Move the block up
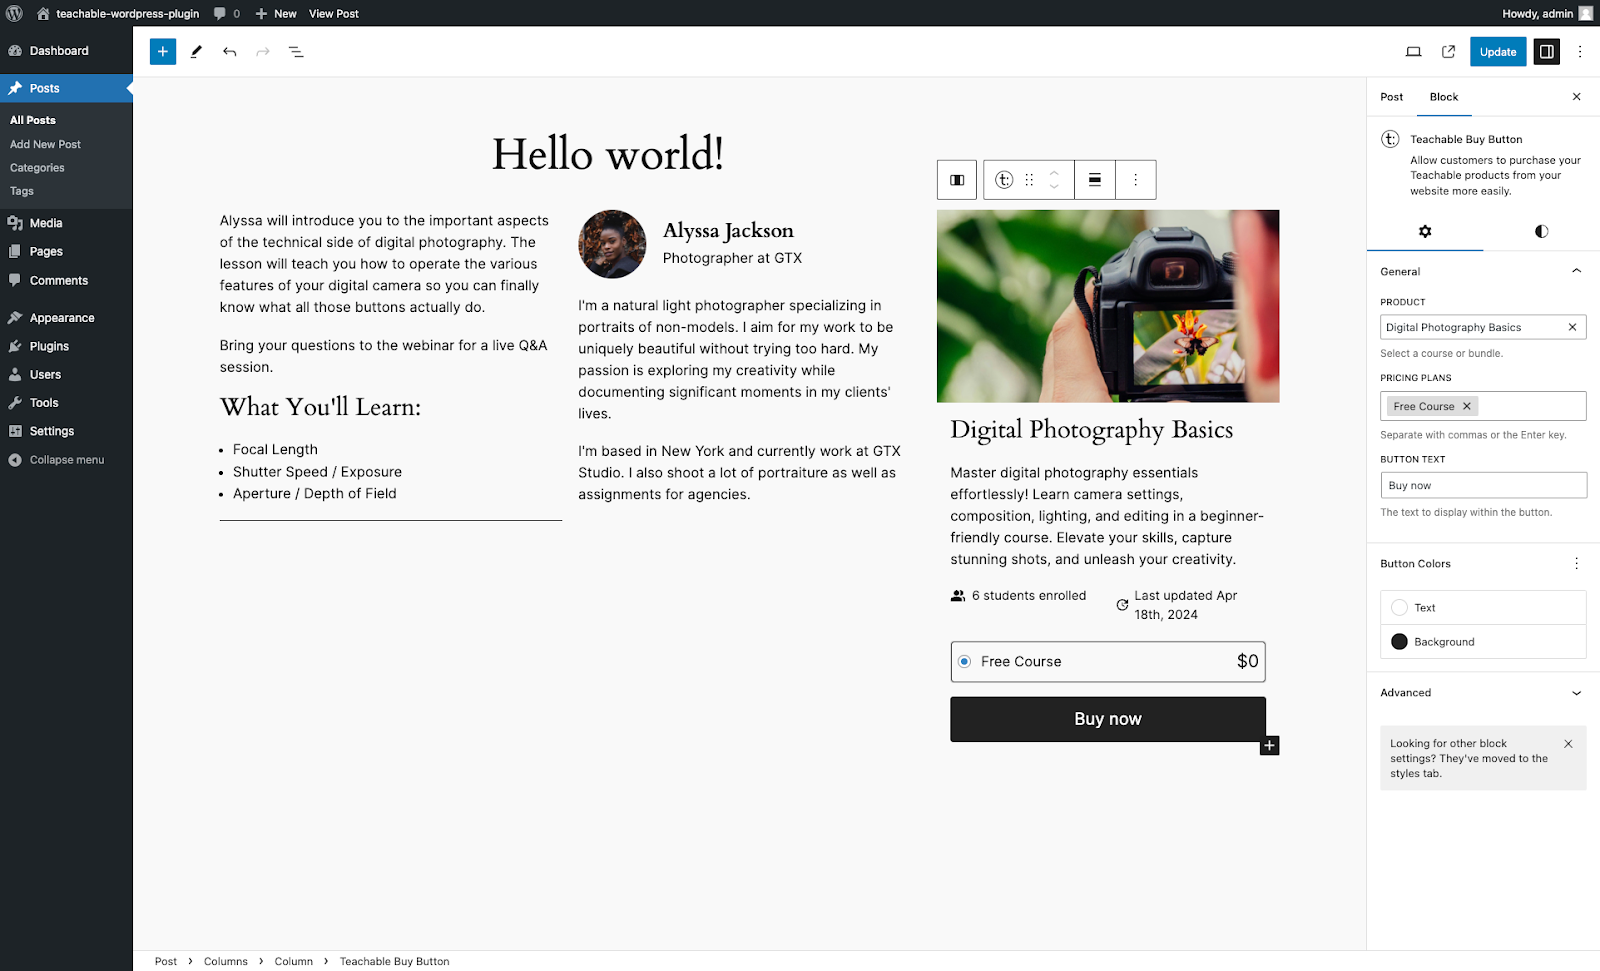Image resolution: width=1600 pixels, height=971 pixels. point(1054,173)
